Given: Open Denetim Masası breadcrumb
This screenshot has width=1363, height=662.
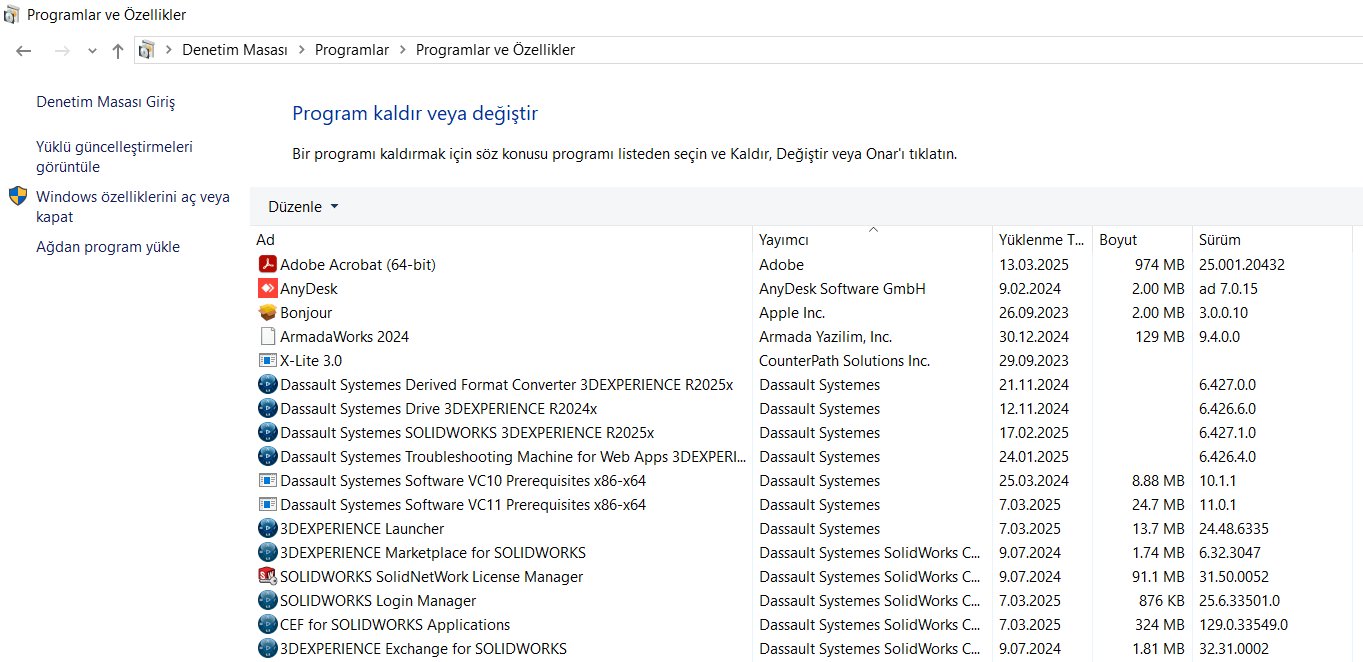Looking at the screenshot, I should click(x=235, y=50).
